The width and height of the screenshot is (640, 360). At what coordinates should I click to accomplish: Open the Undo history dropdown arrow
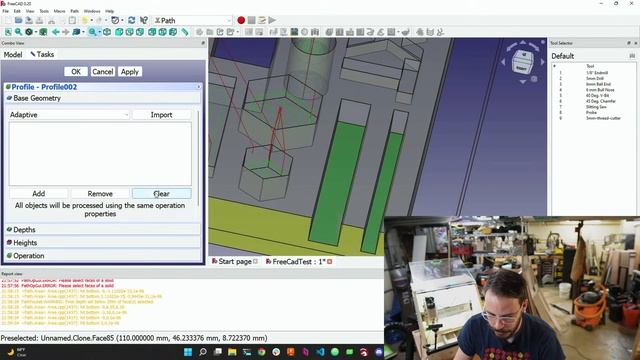coord(91,20)
